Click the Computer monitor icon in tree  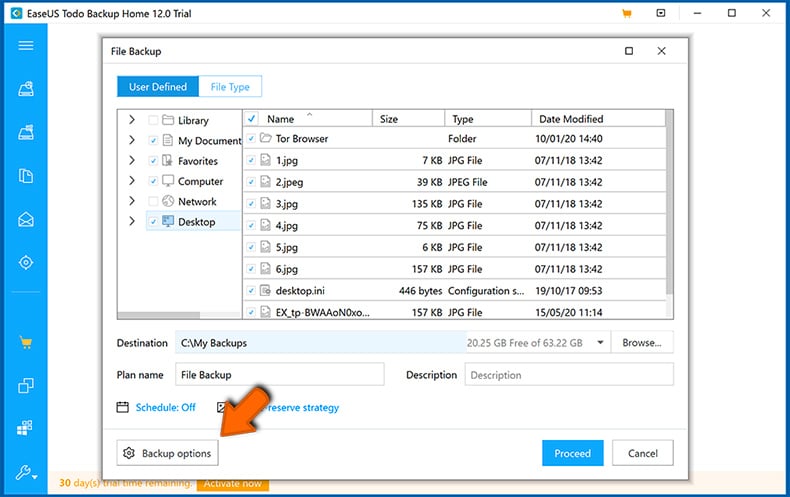tap(168, 181)
